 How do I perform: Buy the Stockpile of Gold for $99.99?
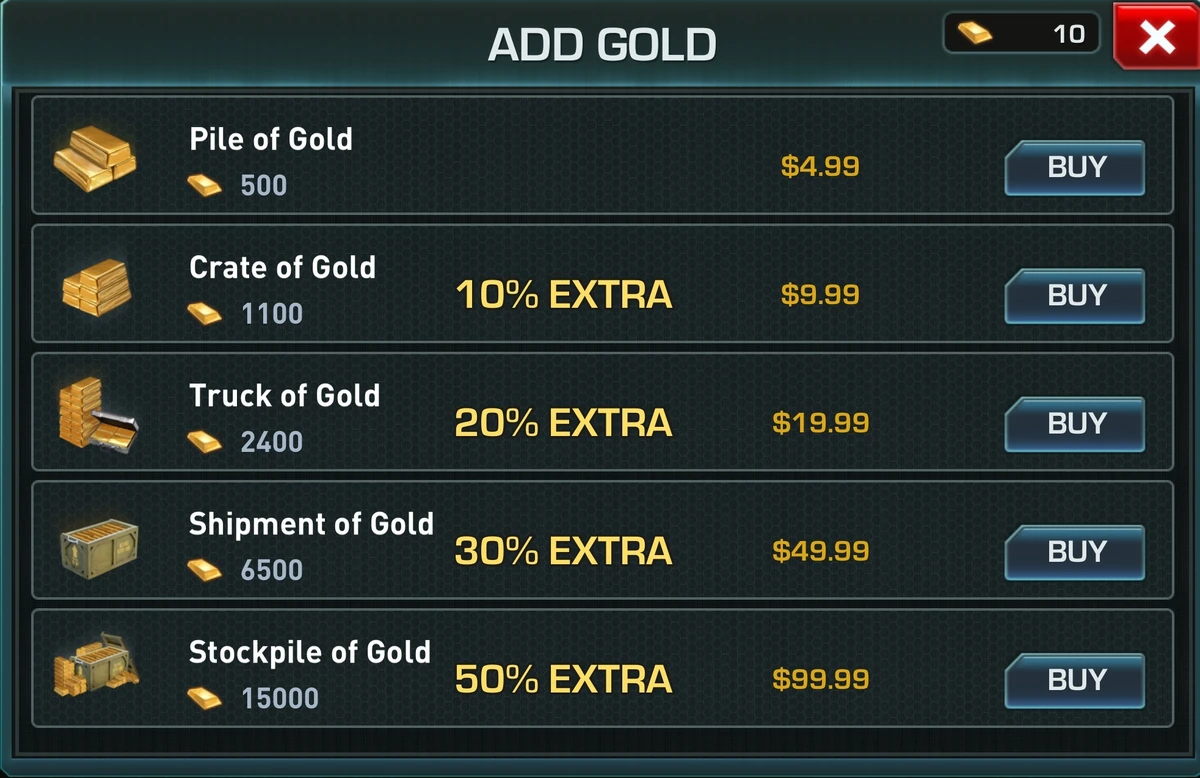click(1074, 681)
